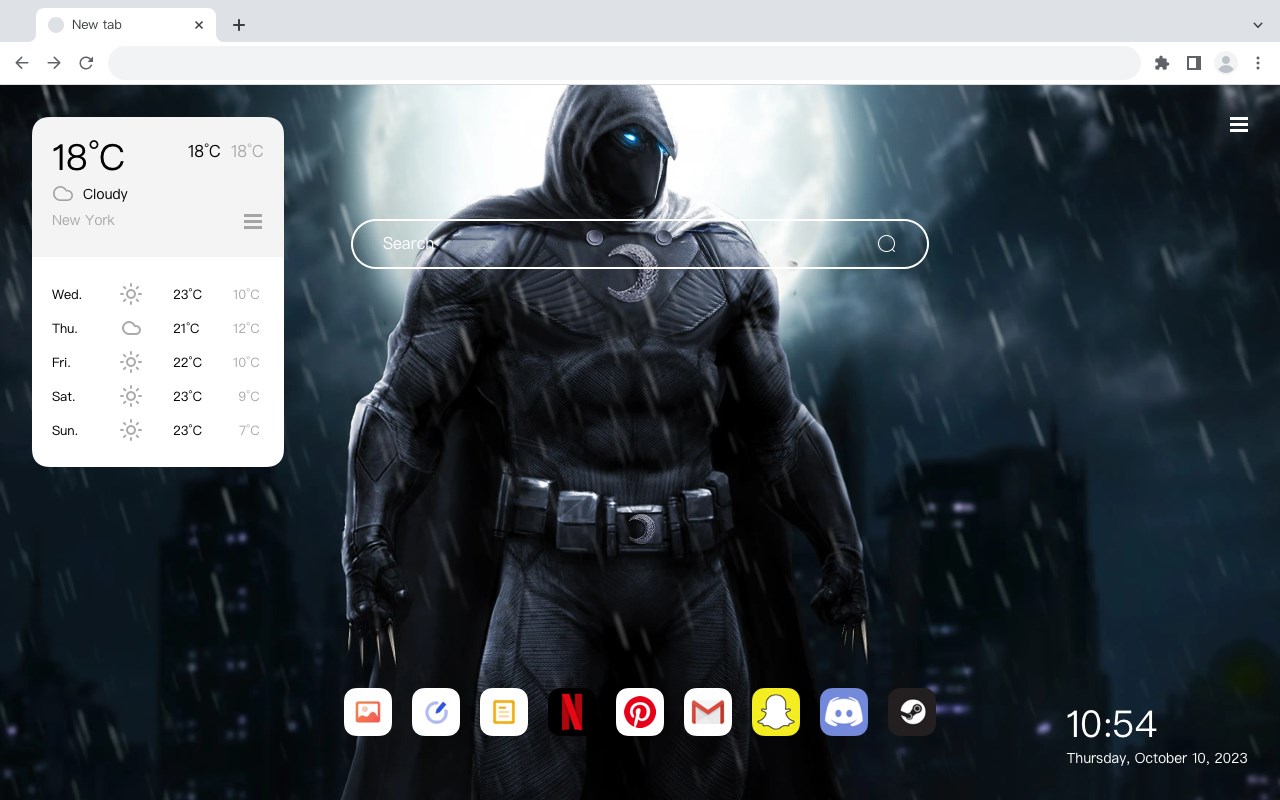Open the Gmail shortcut

708,712
